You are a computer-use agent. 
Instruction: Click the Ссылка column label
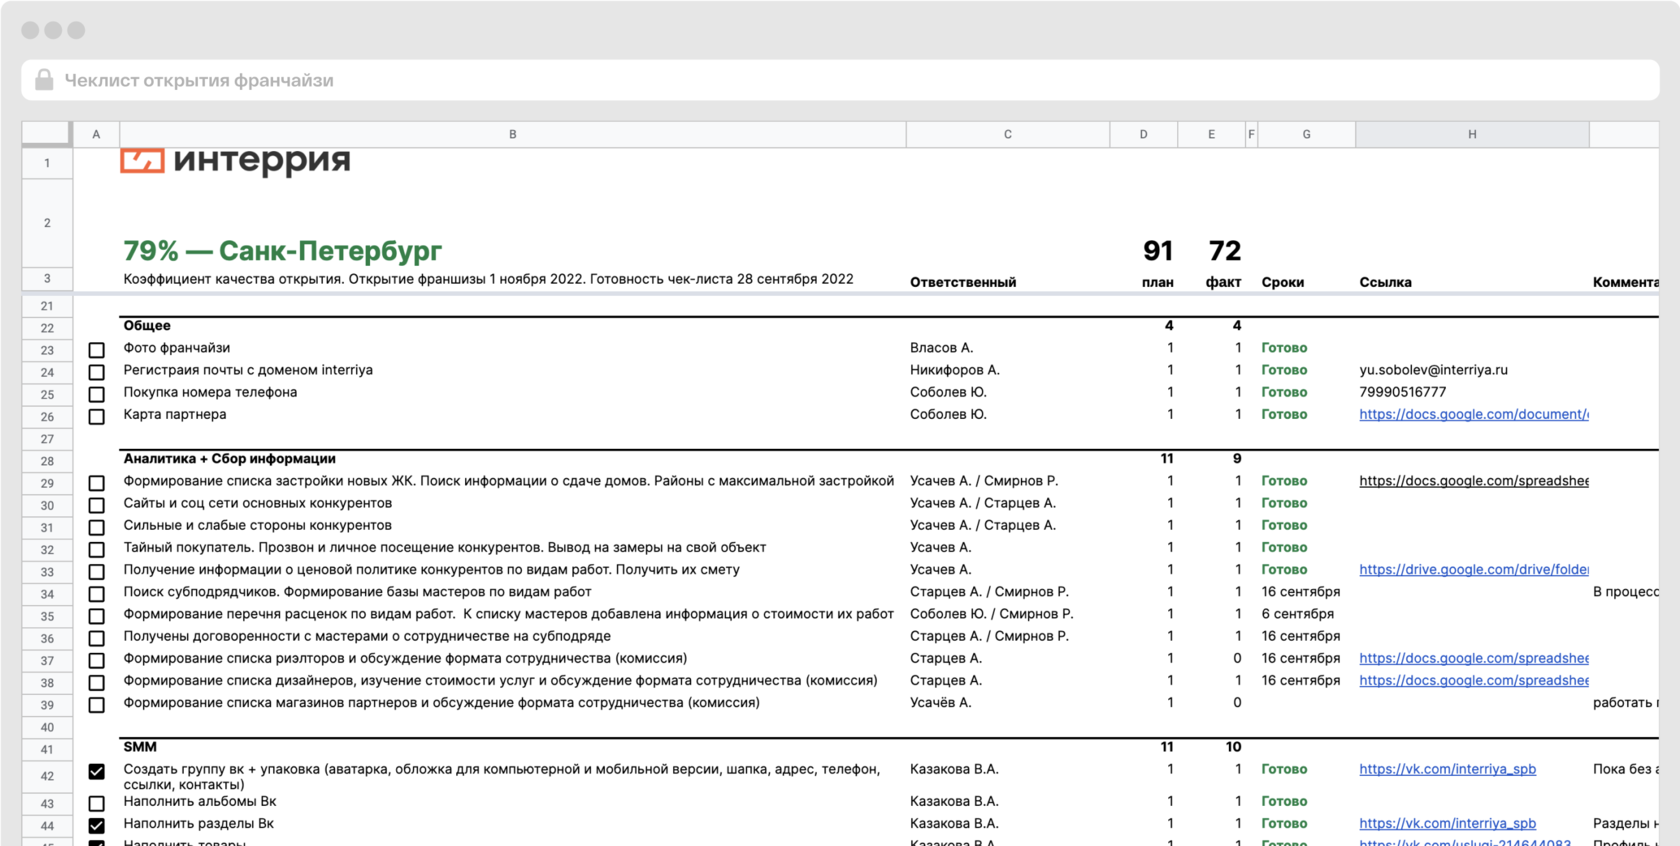[x=1386, y=282]
